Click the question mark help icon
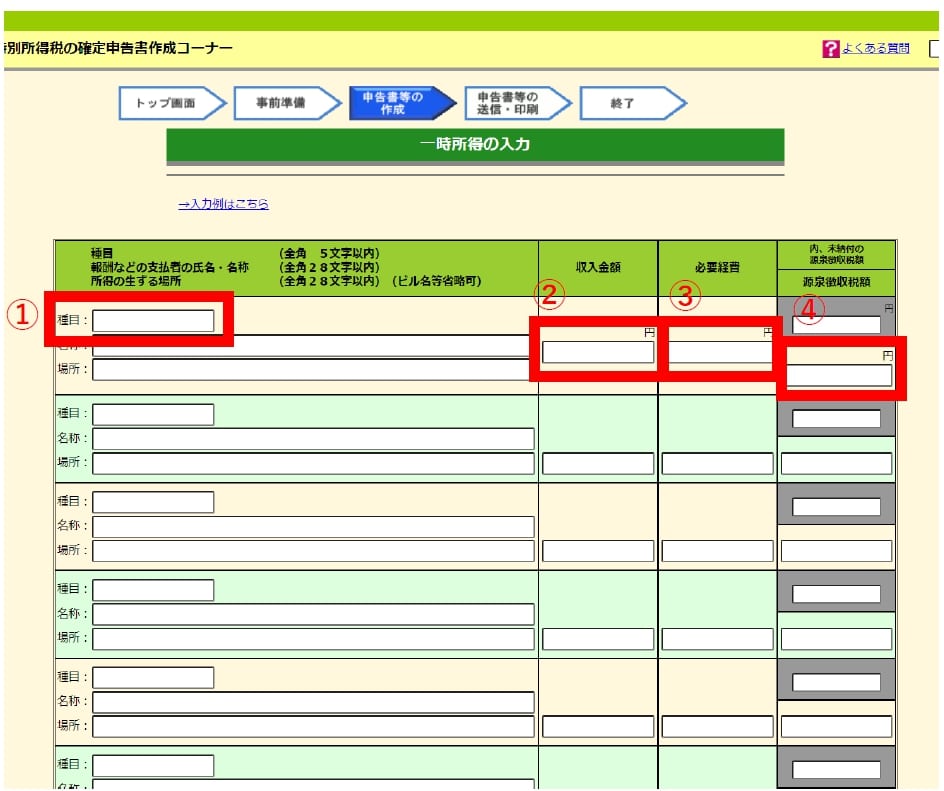The width and height of the screenshot is (944, 791). pos(830,49)
